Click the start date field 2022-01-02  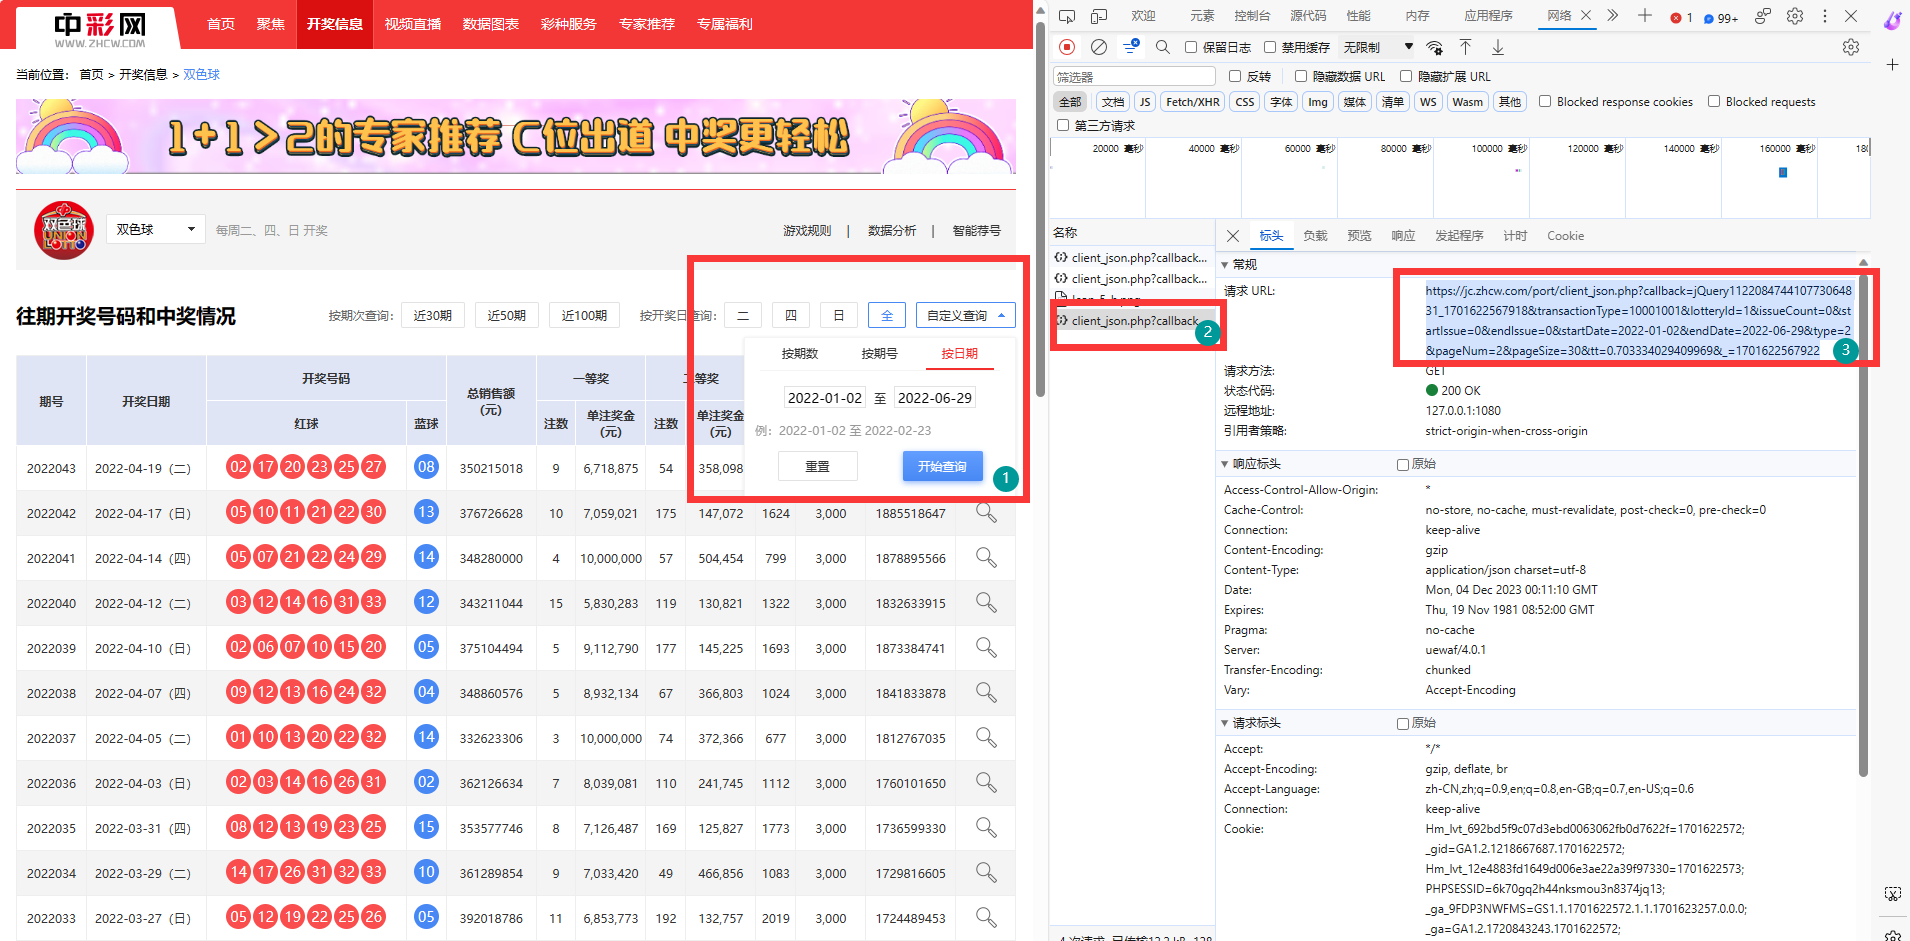[824, 398]
